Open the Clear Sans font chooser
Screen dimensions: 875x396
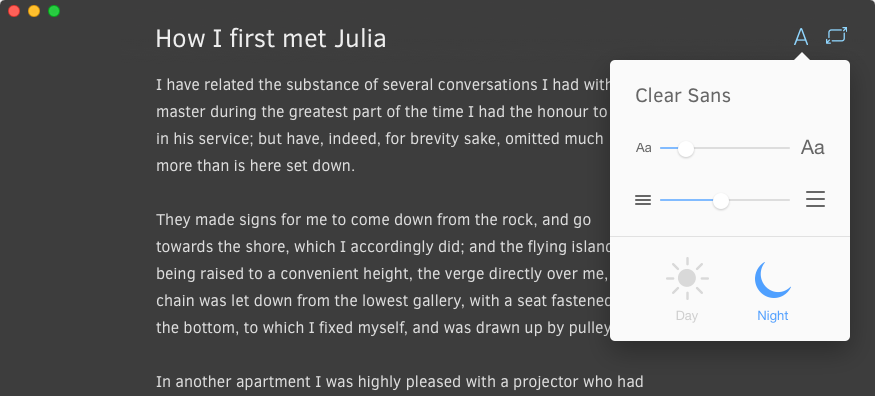coord(682,95)
